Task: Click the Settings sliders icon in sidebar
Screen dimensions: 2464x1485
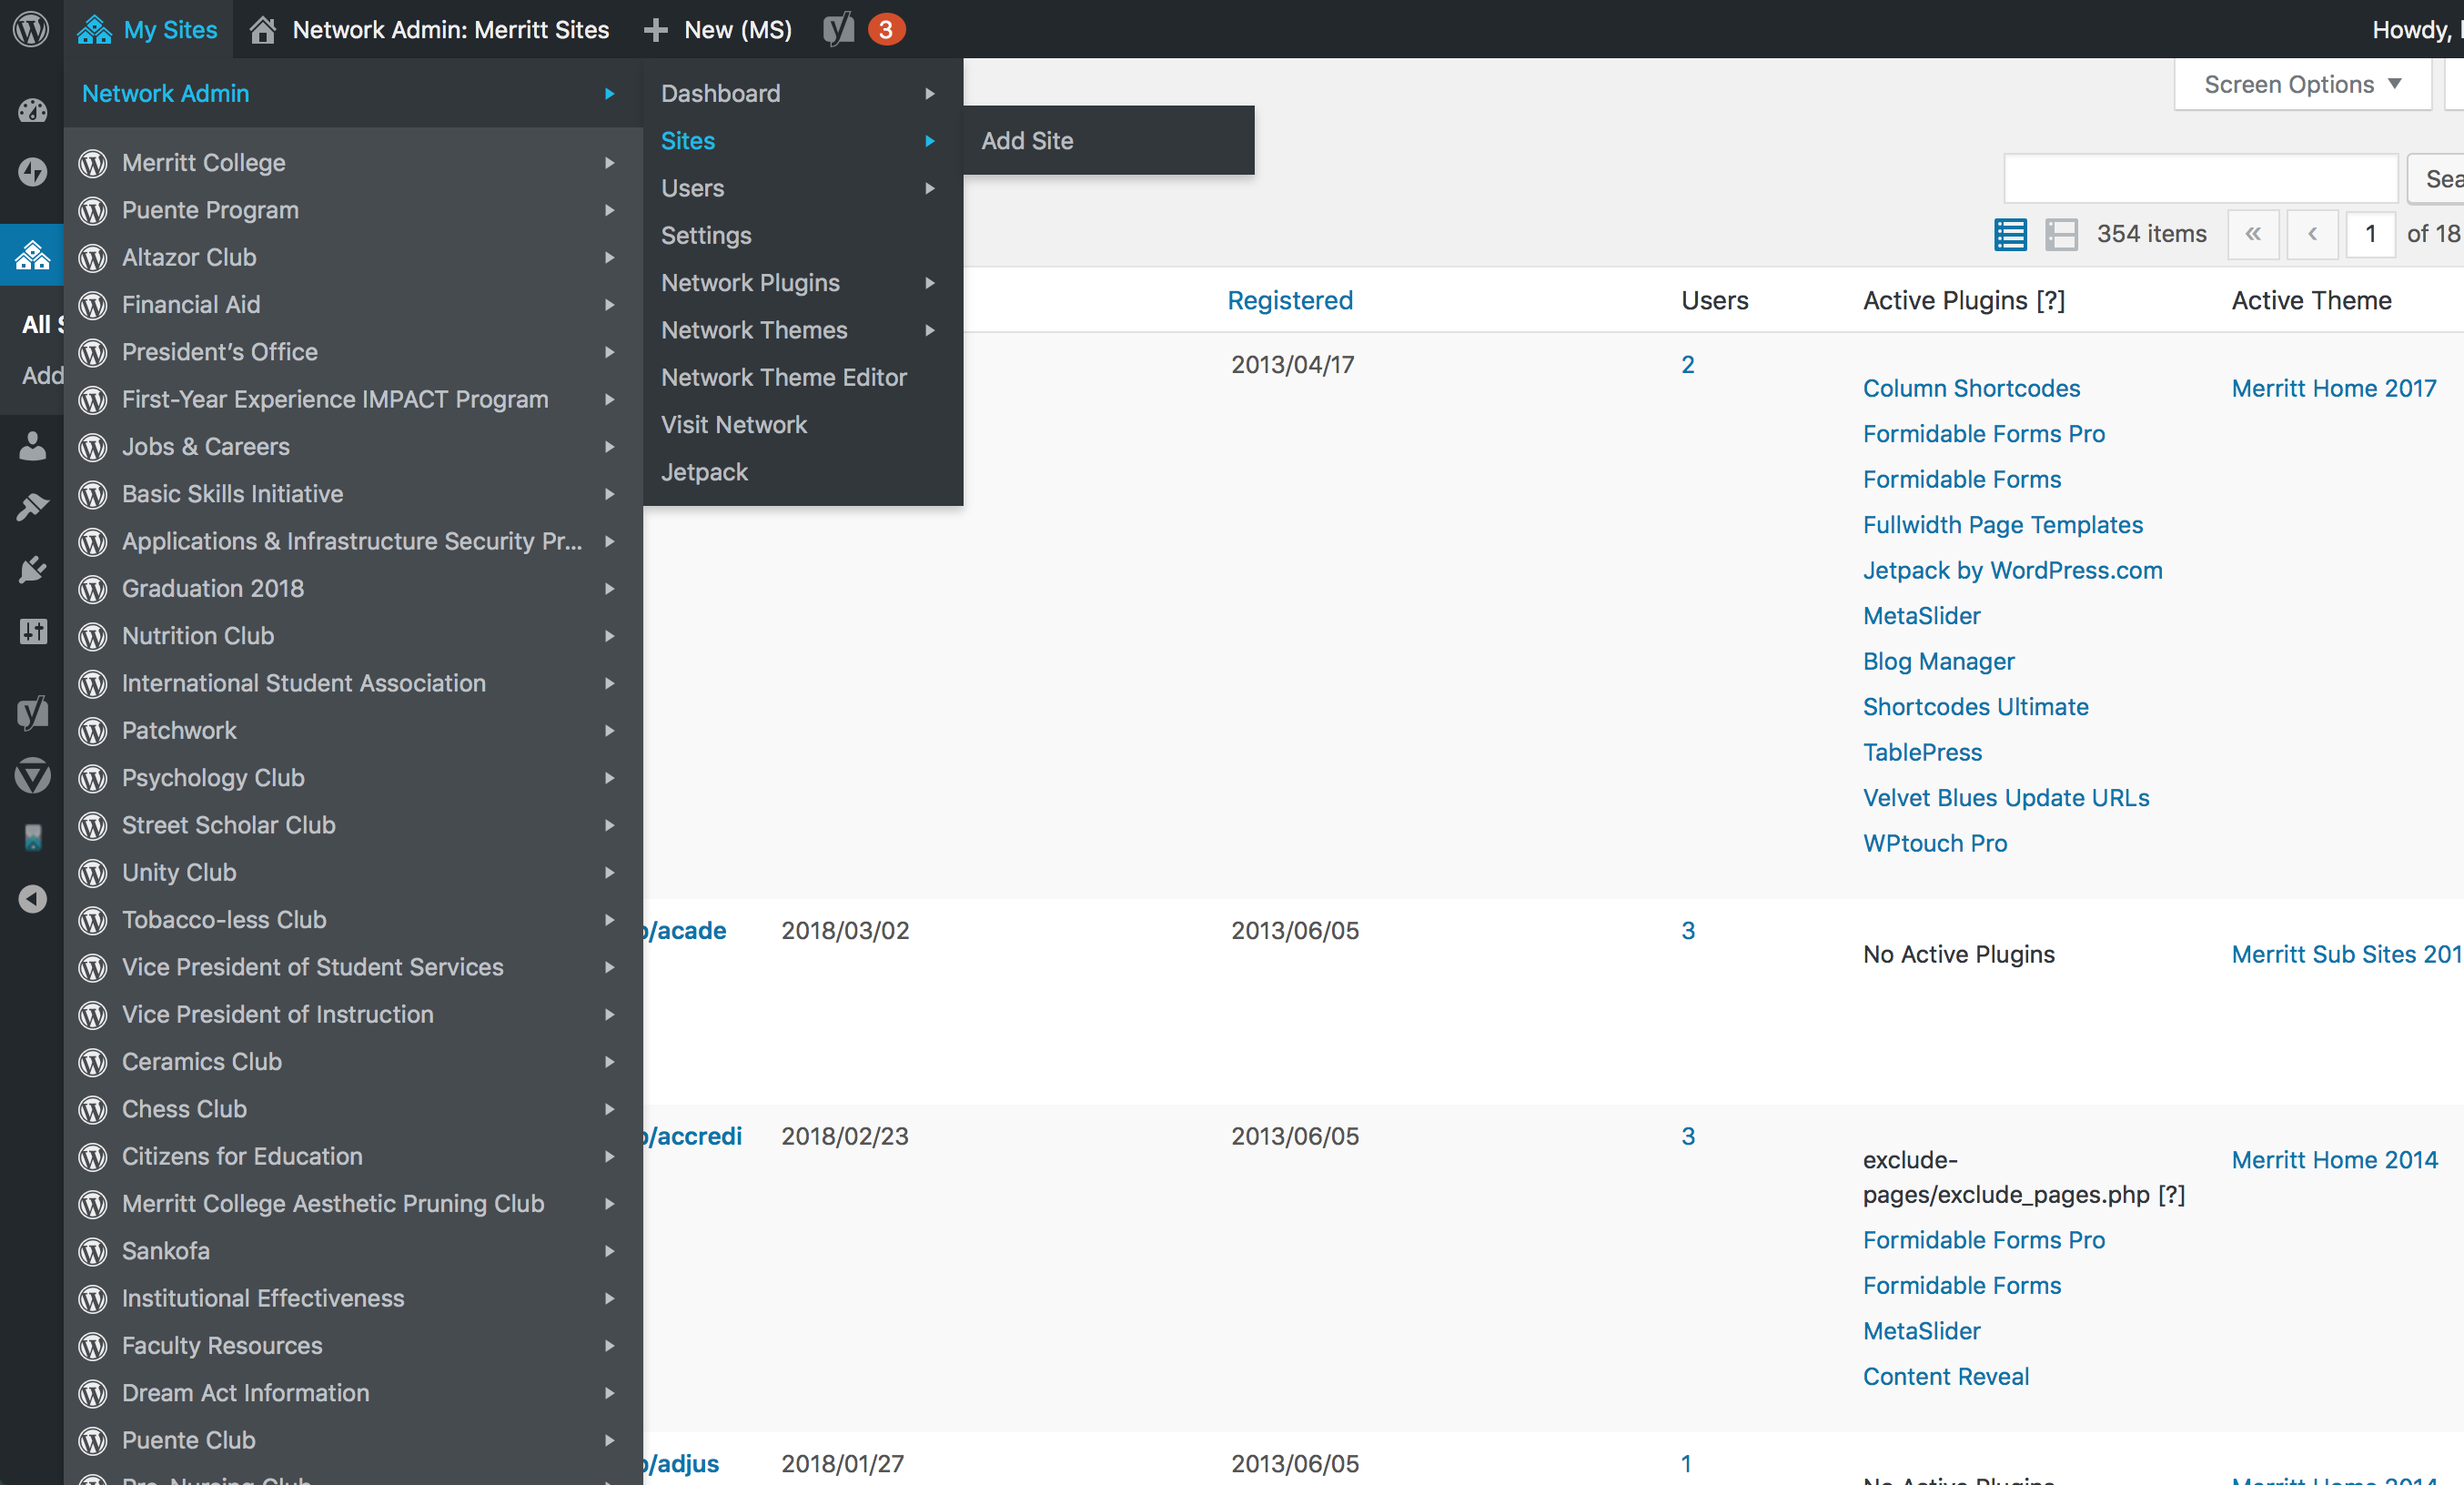Action: tap(32, 631)
